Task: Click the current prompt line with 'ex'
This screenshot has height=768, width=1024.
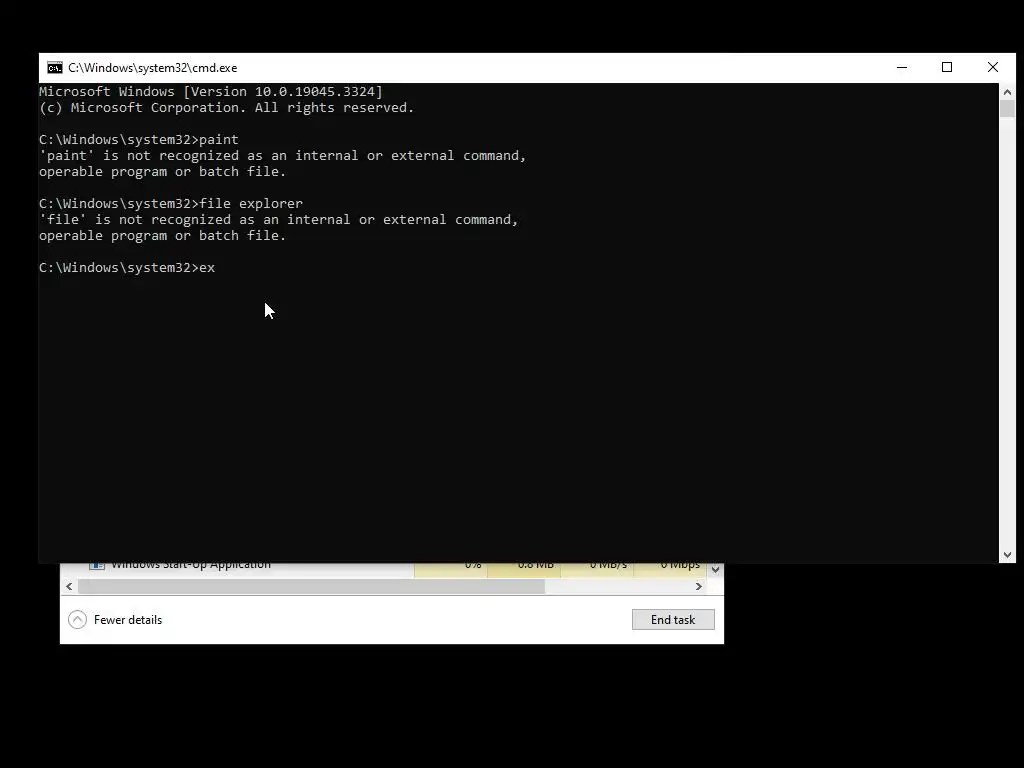Action: tap(127, 268)
